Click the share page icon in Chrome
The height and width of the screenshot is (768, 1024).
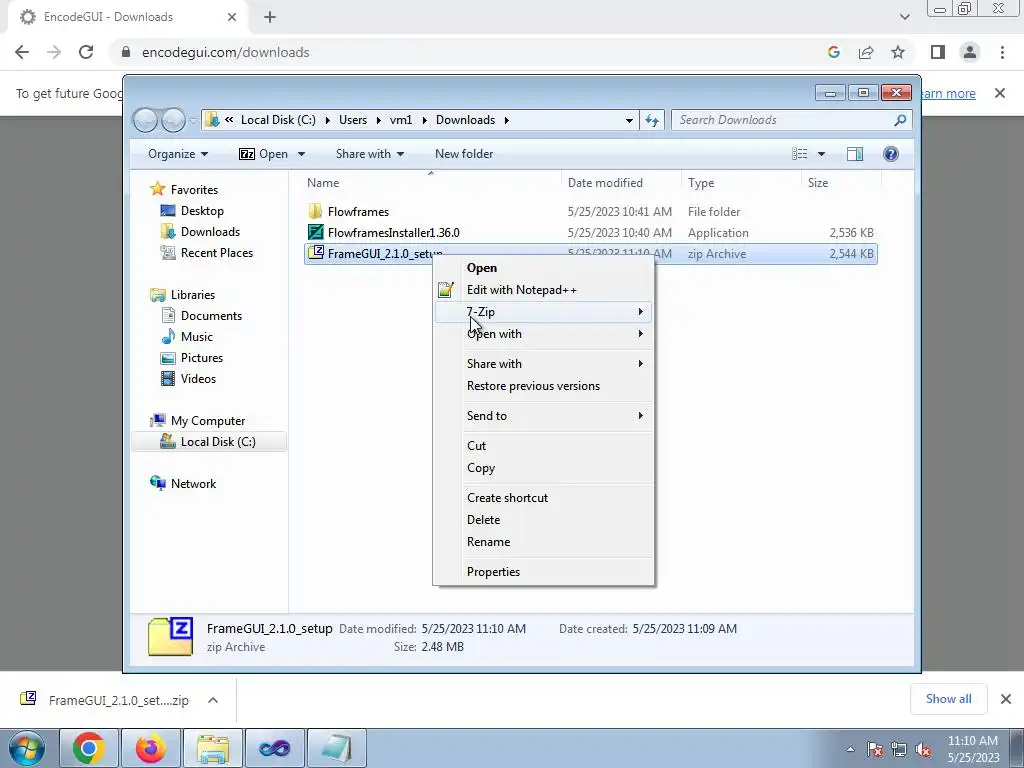click(x=866, y=52)
